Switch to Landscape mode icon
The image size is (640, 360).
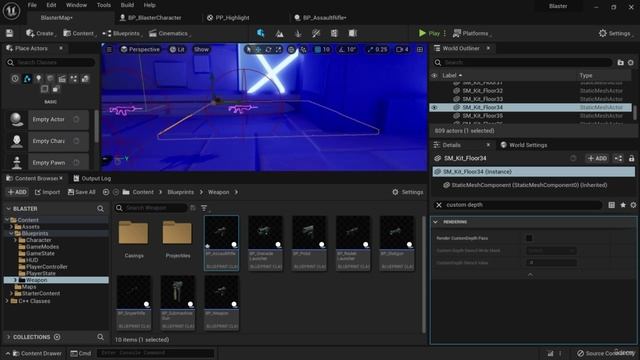pyautogui.click(x=279, y=33)
